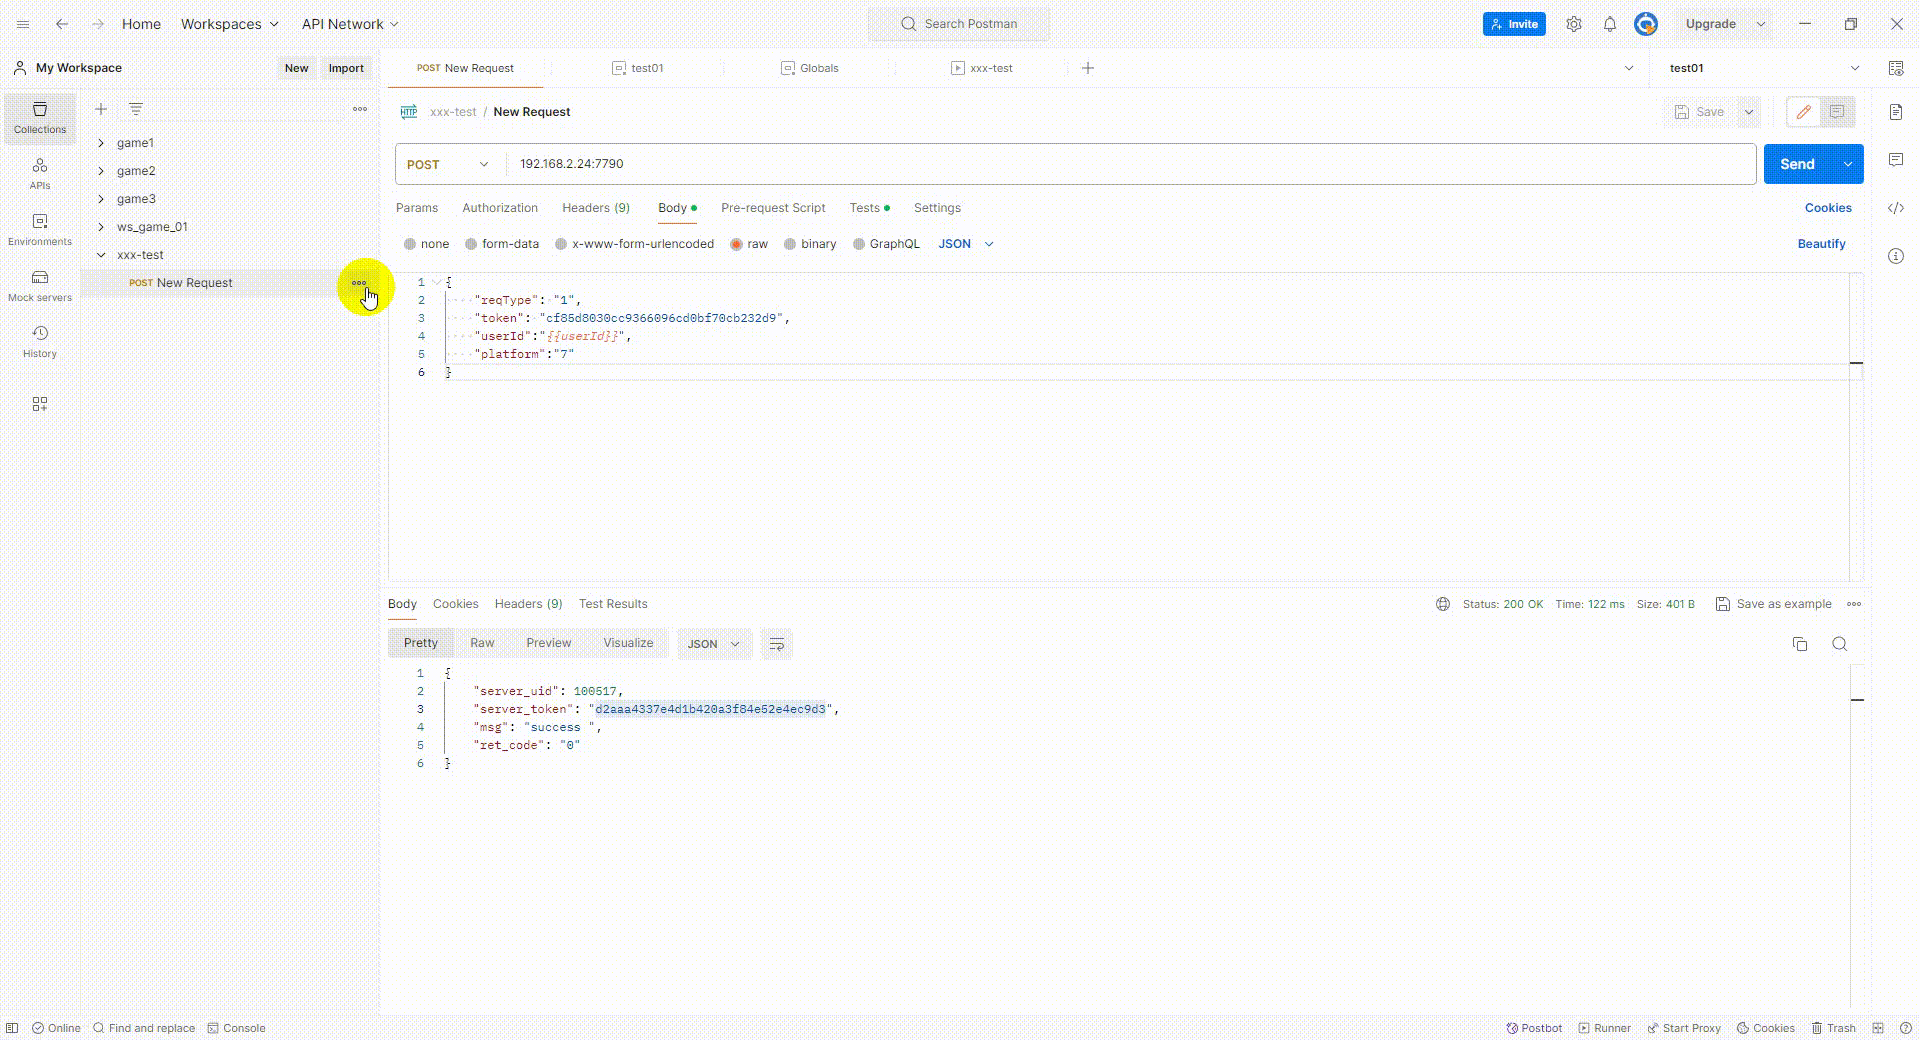1920x1040 pixels.
Task: Open the response JSON format dropdown
Action: tap(713, 644)
